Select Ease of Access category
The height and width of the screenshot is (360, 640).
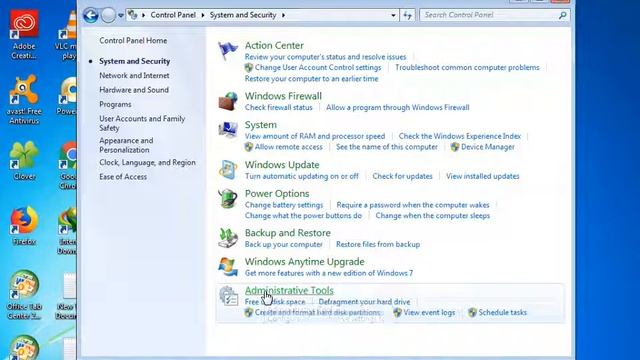(x=123, y=177)
